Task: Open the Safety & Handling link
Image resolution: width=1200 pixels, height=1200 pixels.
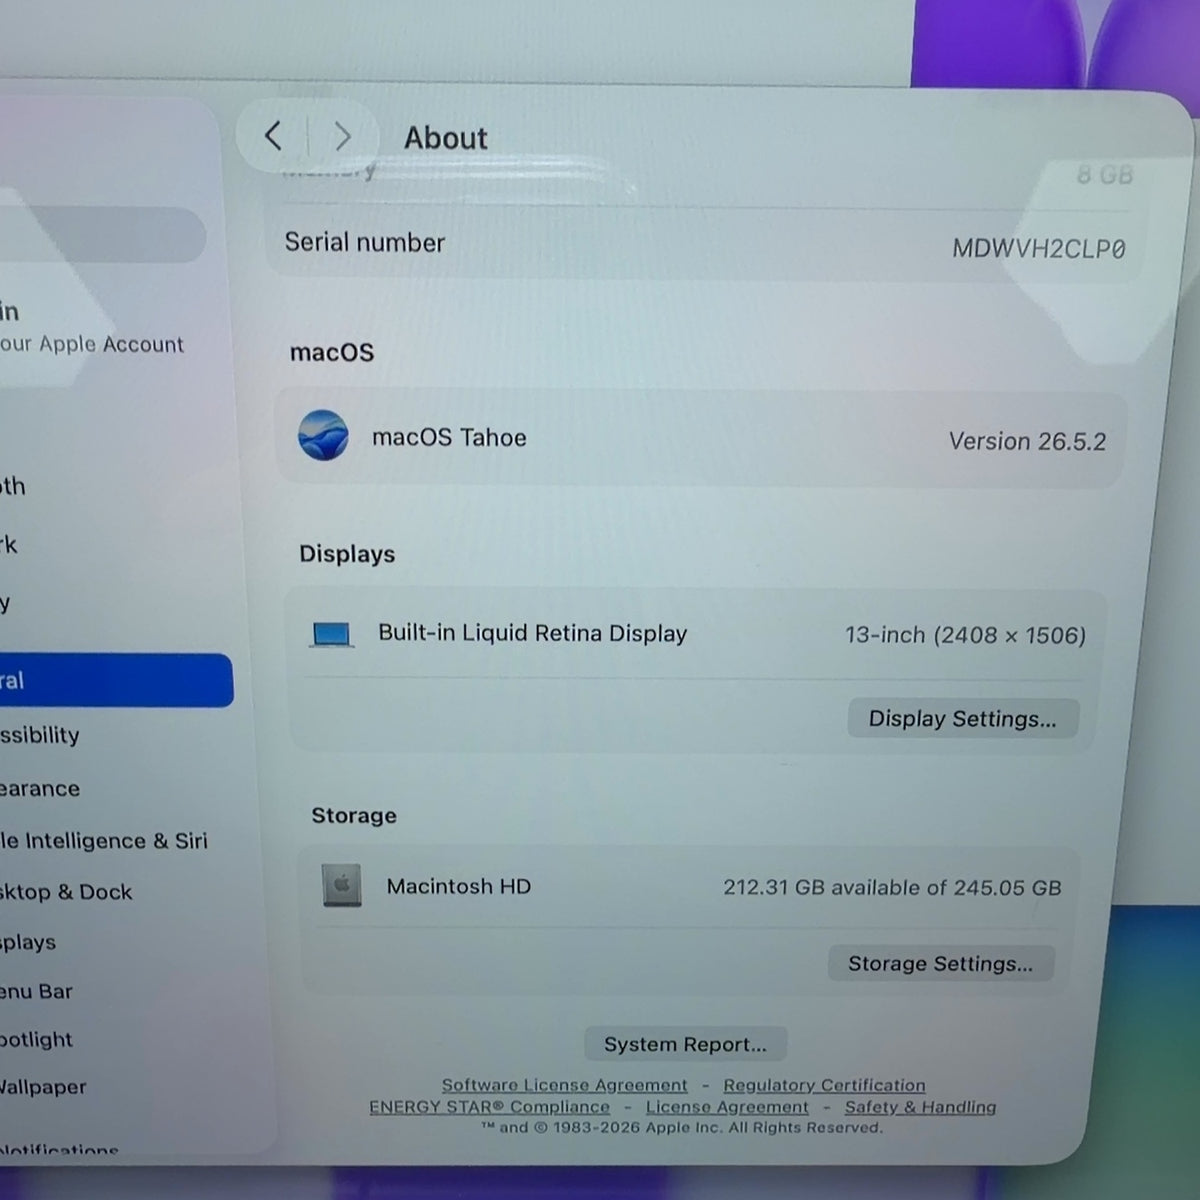Action: 920,1107
